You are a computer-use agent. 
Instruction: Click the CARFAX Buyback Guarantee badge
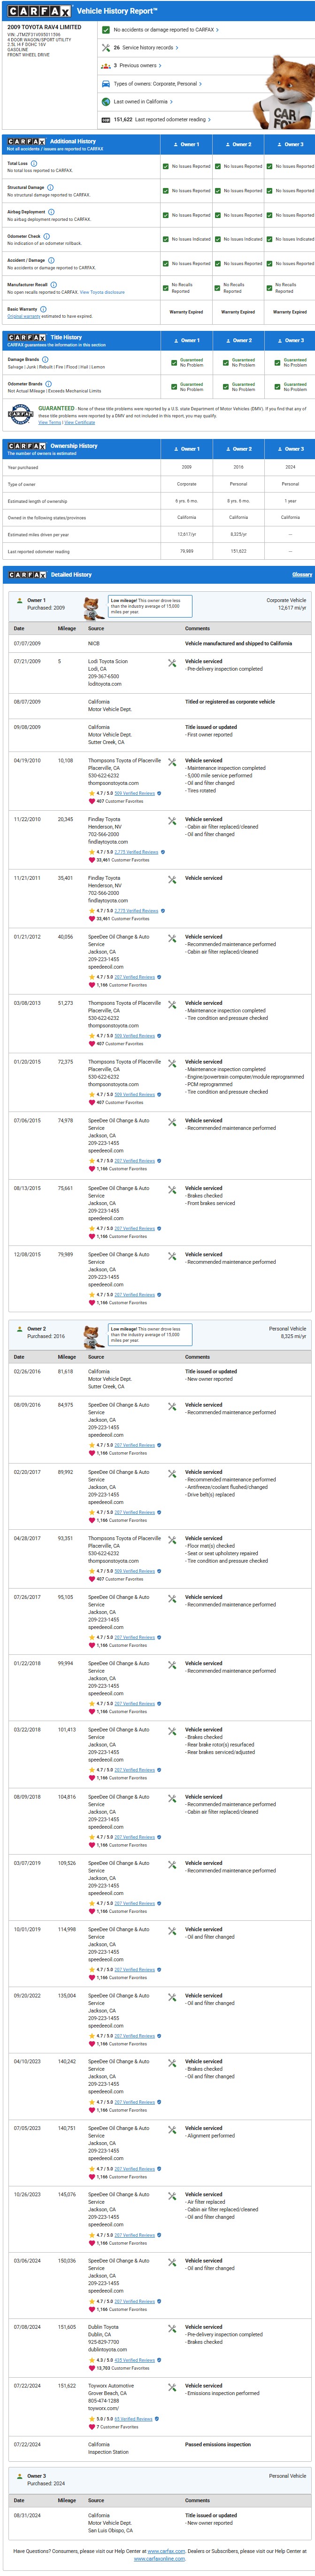pos(20,414)
